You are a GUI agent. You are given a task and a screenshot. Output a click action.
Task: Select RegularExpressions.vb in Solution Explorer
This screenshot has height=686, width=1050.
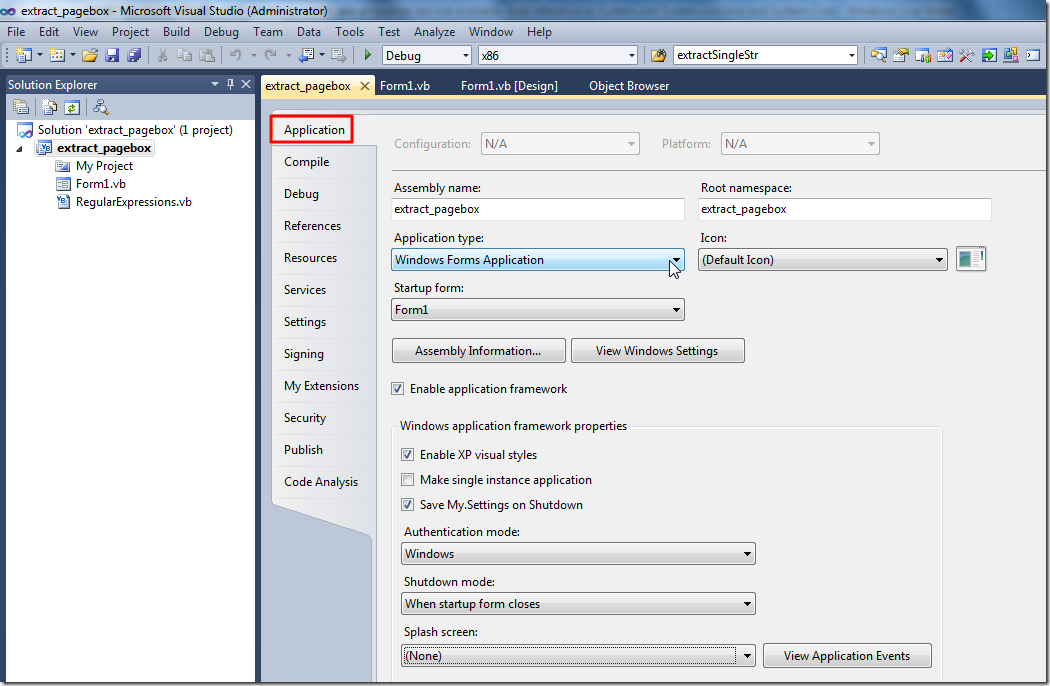click(x=133, y=202)
